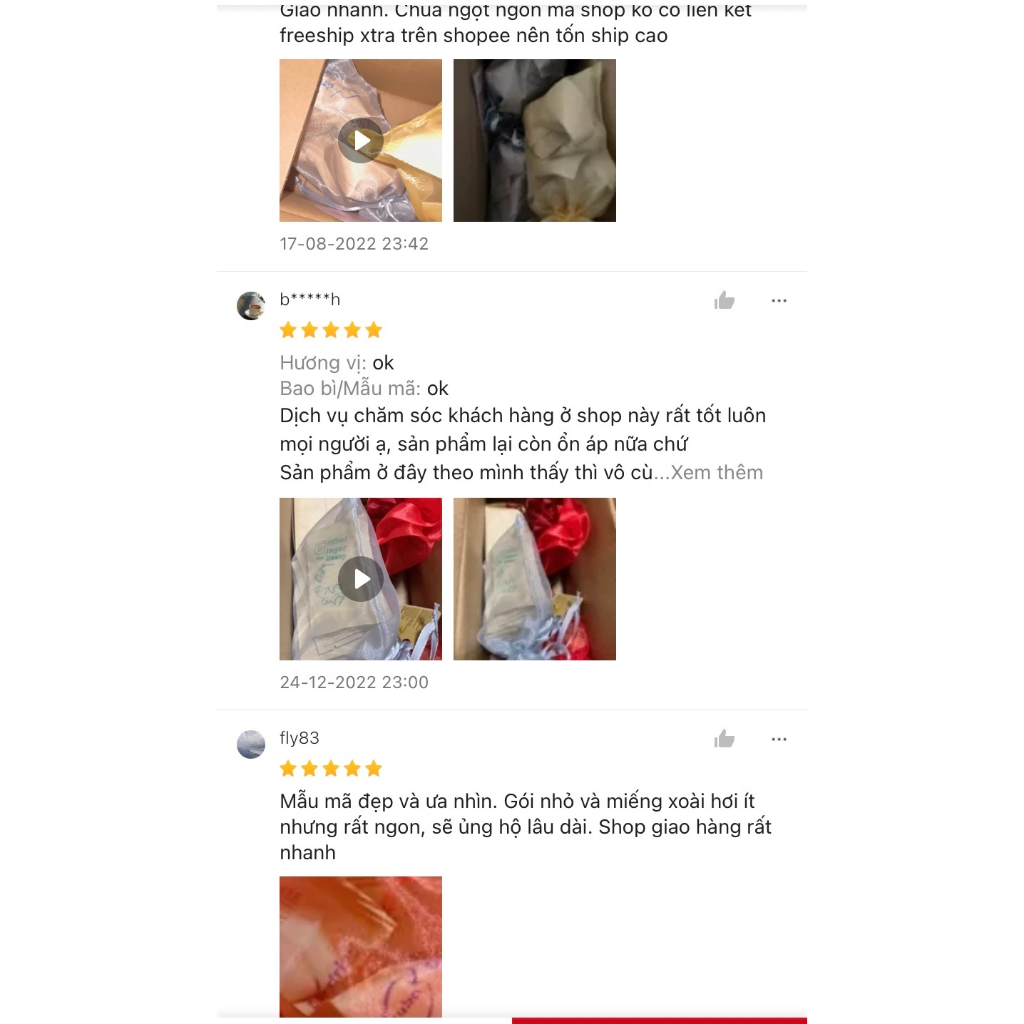This screenshot has width=1024, height=1024.
Task: Play b*****h's review video
Action: coord(360,579)
